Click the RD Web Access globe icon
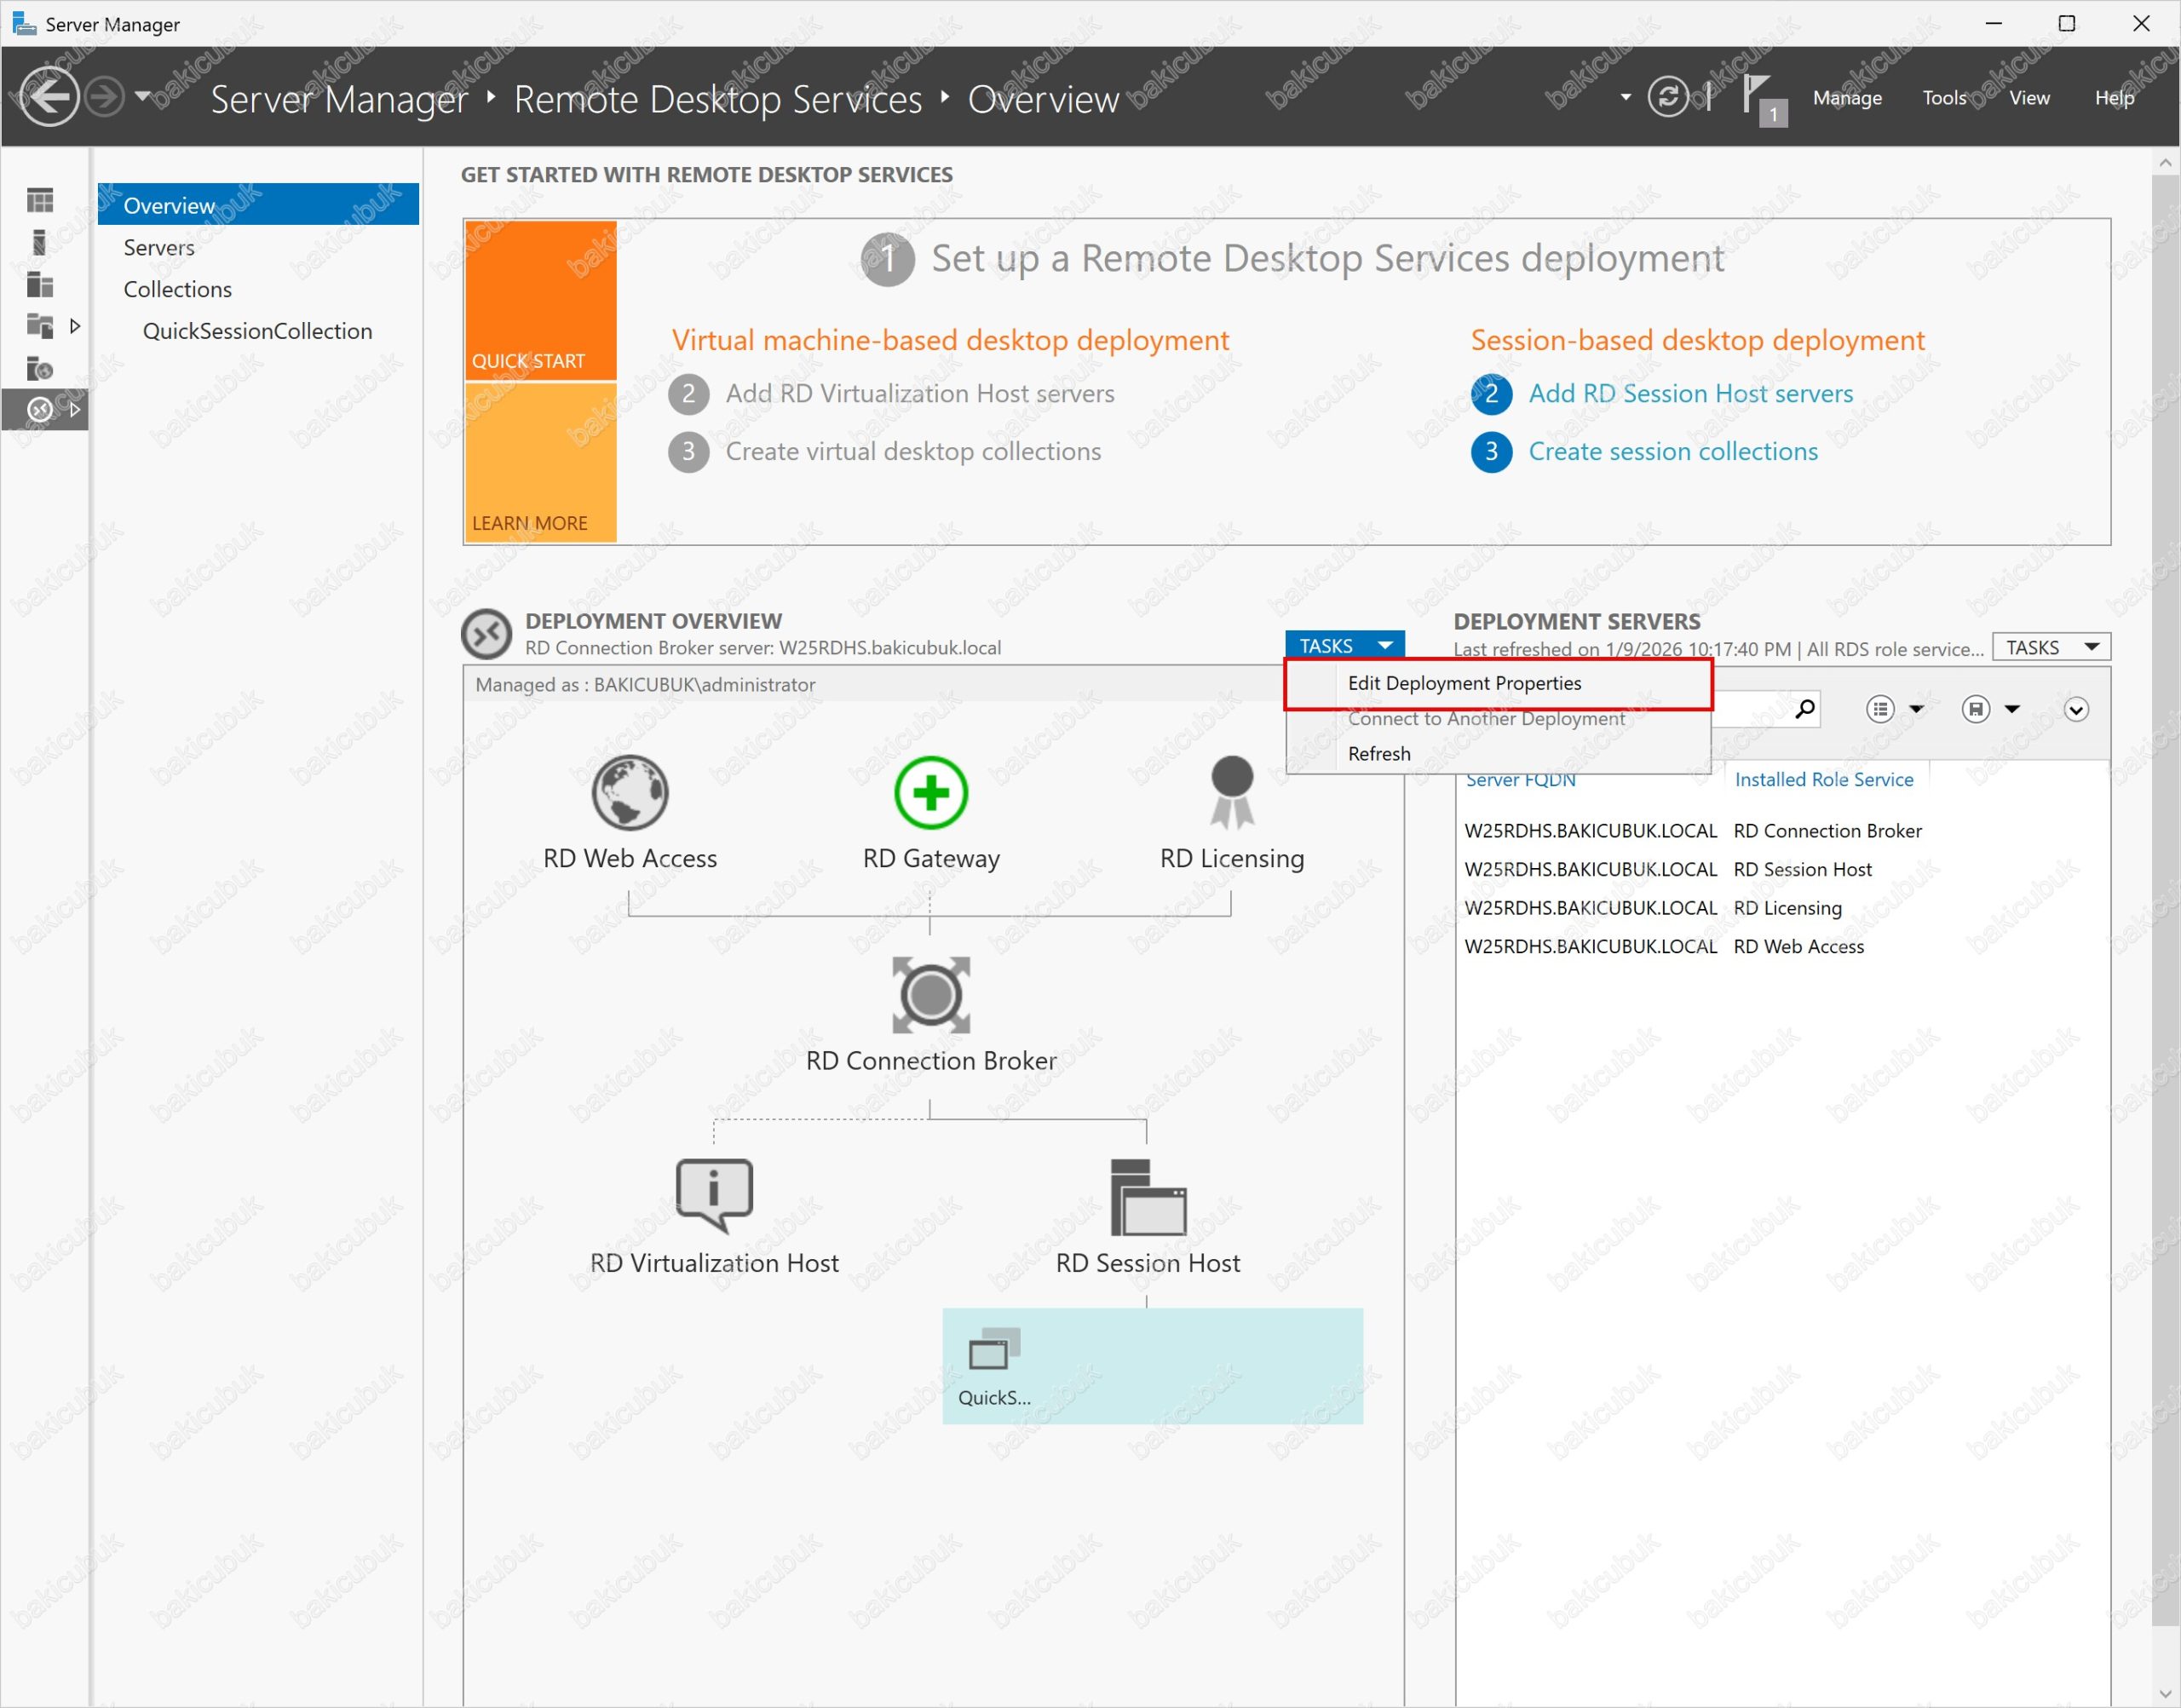The height and width of the screenshot is (1708, 2181). 629,793
